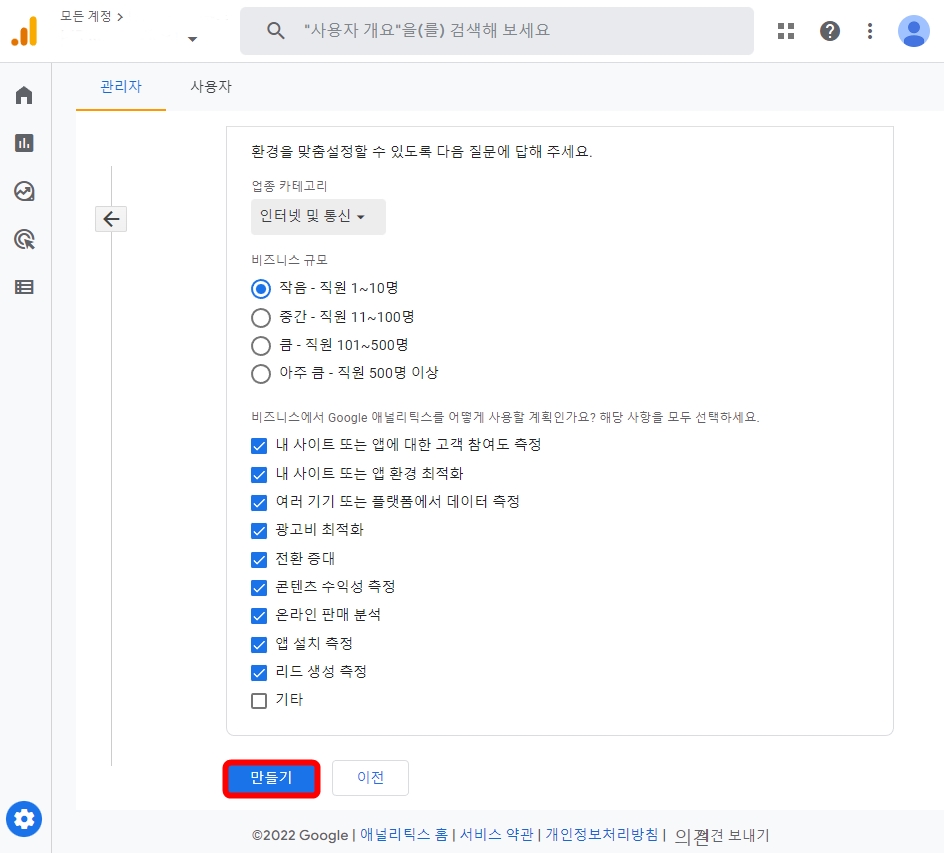Click the profile avatar at top right
Image resolution: width=944 pixels, height=853 pixels.
point(913,31)
